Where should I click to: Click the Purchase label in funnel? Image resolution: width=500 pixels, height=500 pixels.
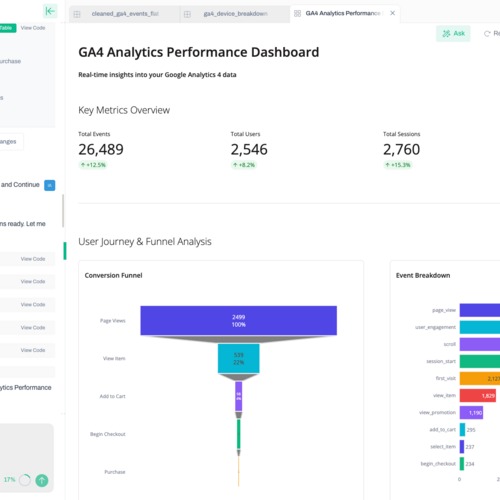pyautogui.click(x=115, y=472)
